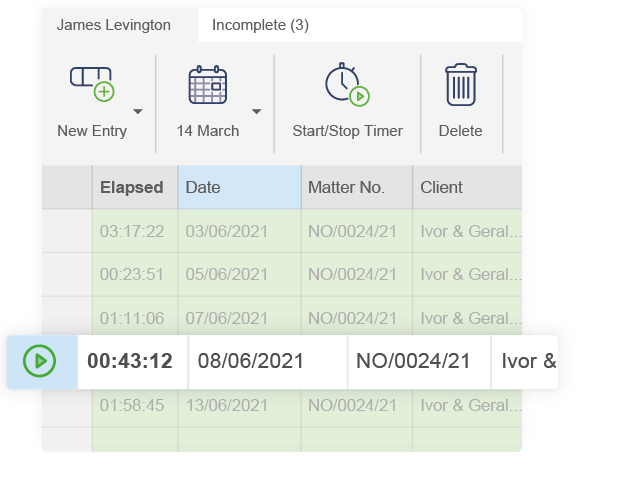
Task: Click the Start/Stop Timer label
Action: 348,131
